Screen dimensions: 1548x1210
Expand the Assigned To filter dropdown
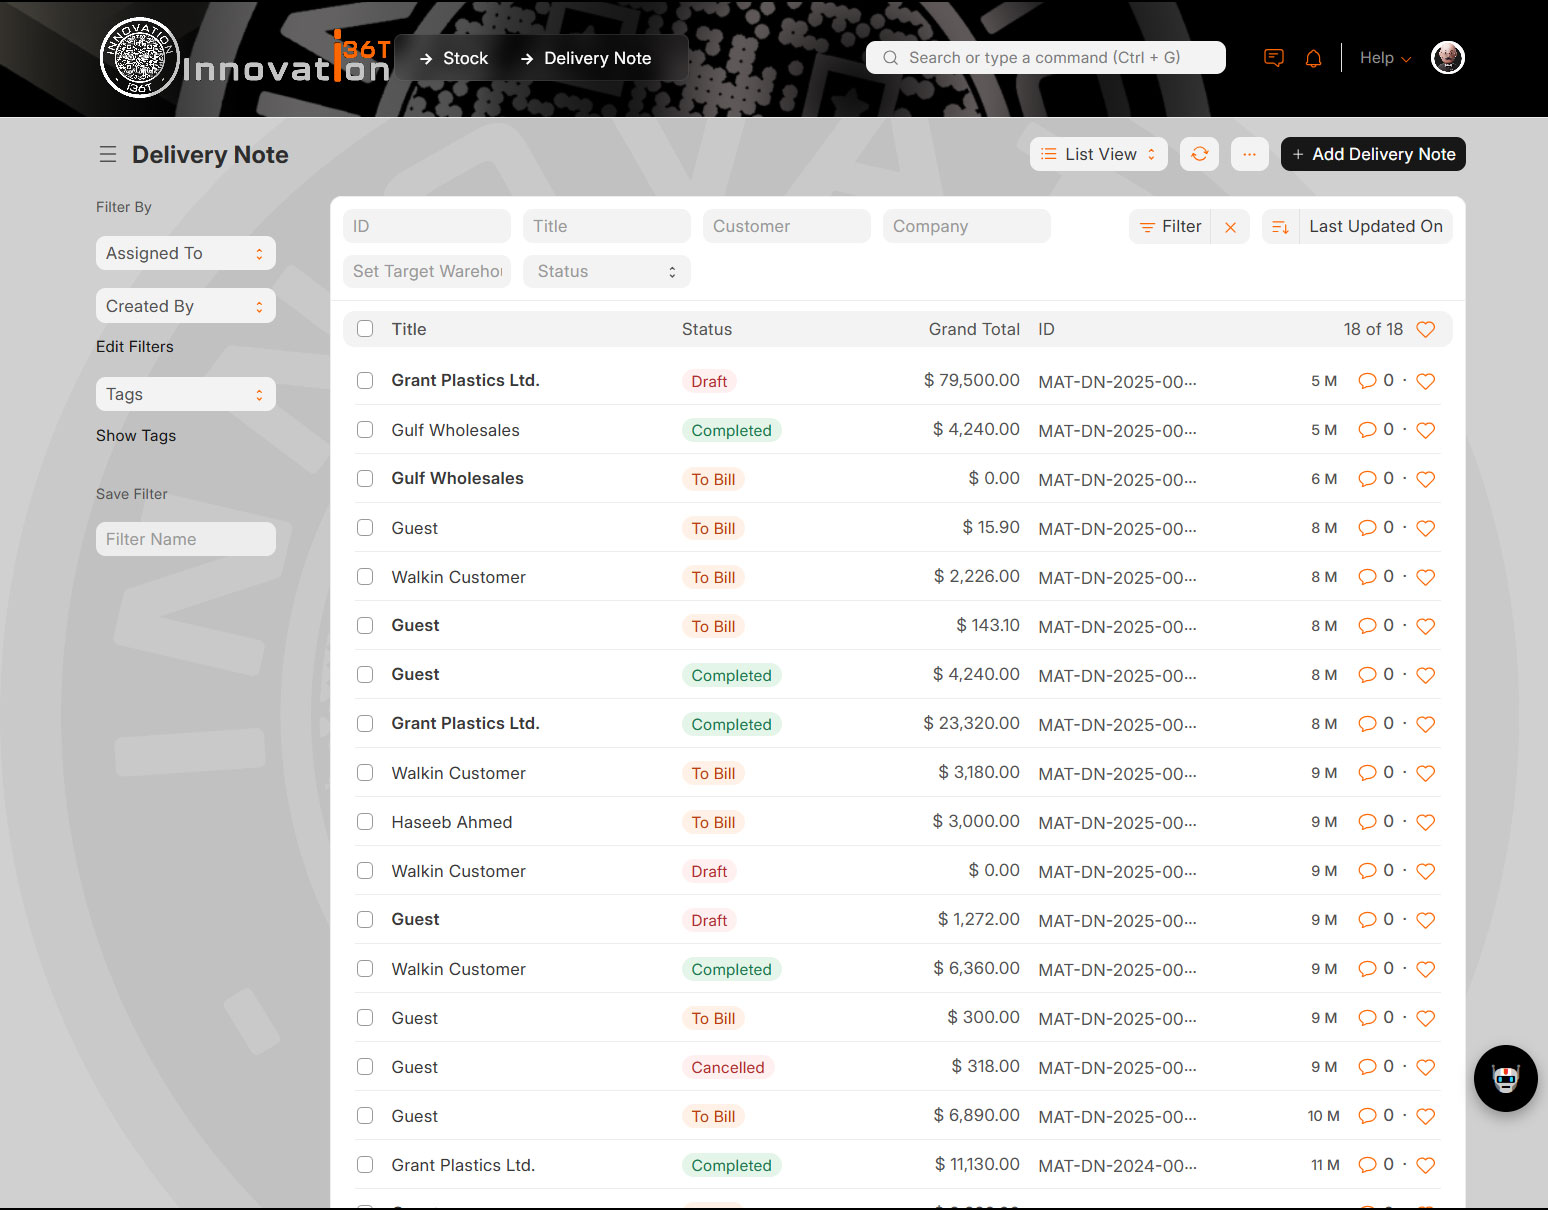coord(185,253)
